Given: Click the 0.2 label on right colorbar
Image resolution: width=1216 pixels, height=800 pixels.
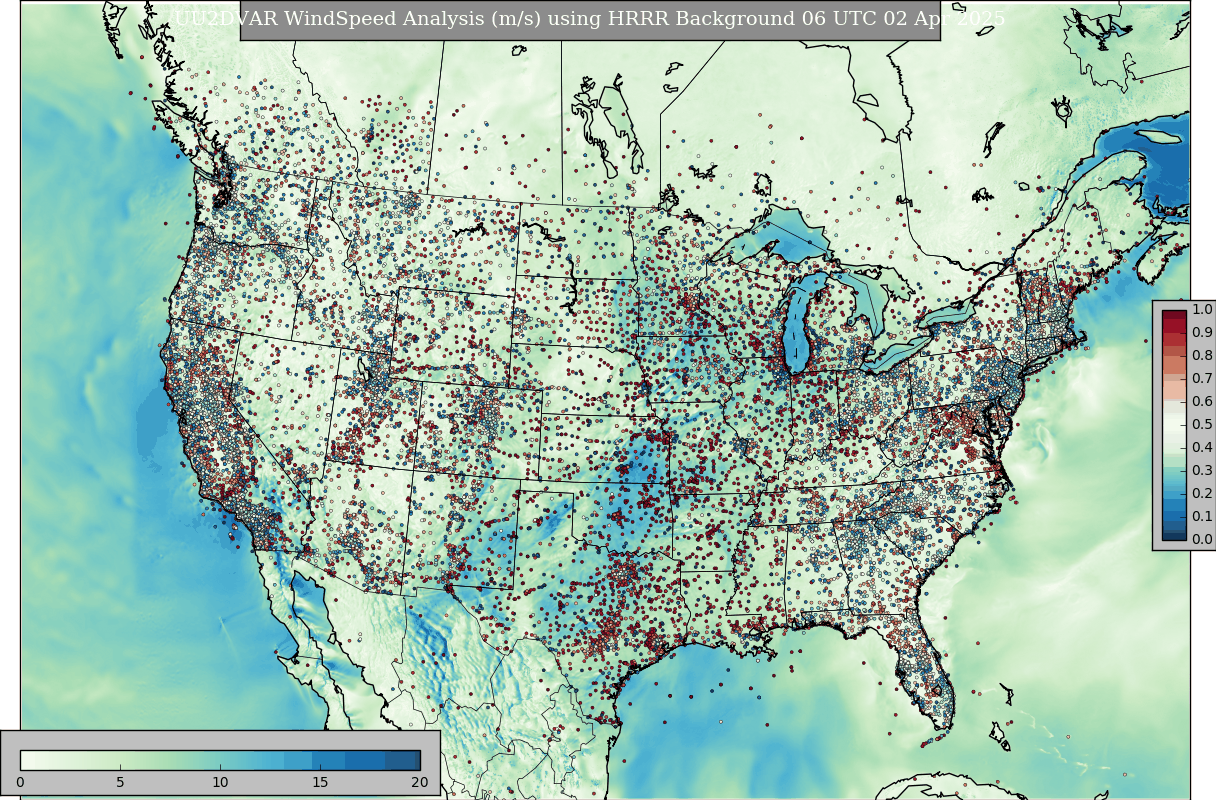Looking at the screenshot, I should (1201, 493).
